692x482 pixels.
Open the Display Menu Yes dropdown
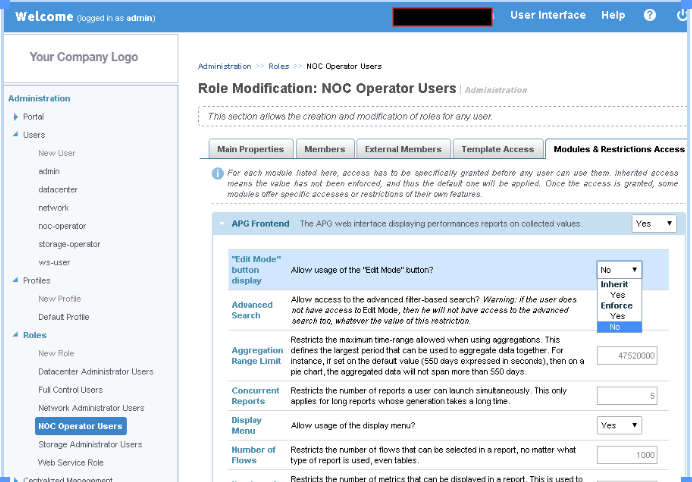620,425
